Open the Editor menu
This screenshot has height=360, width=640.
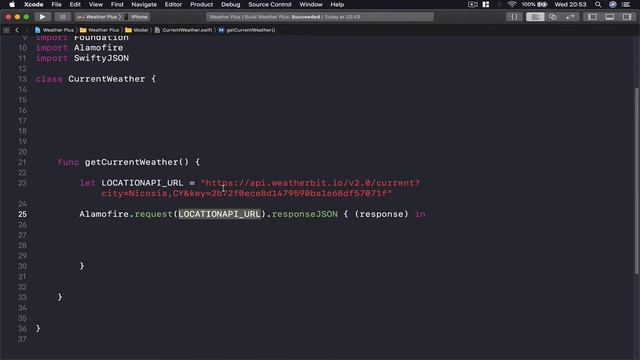click(x=173, y=4)
